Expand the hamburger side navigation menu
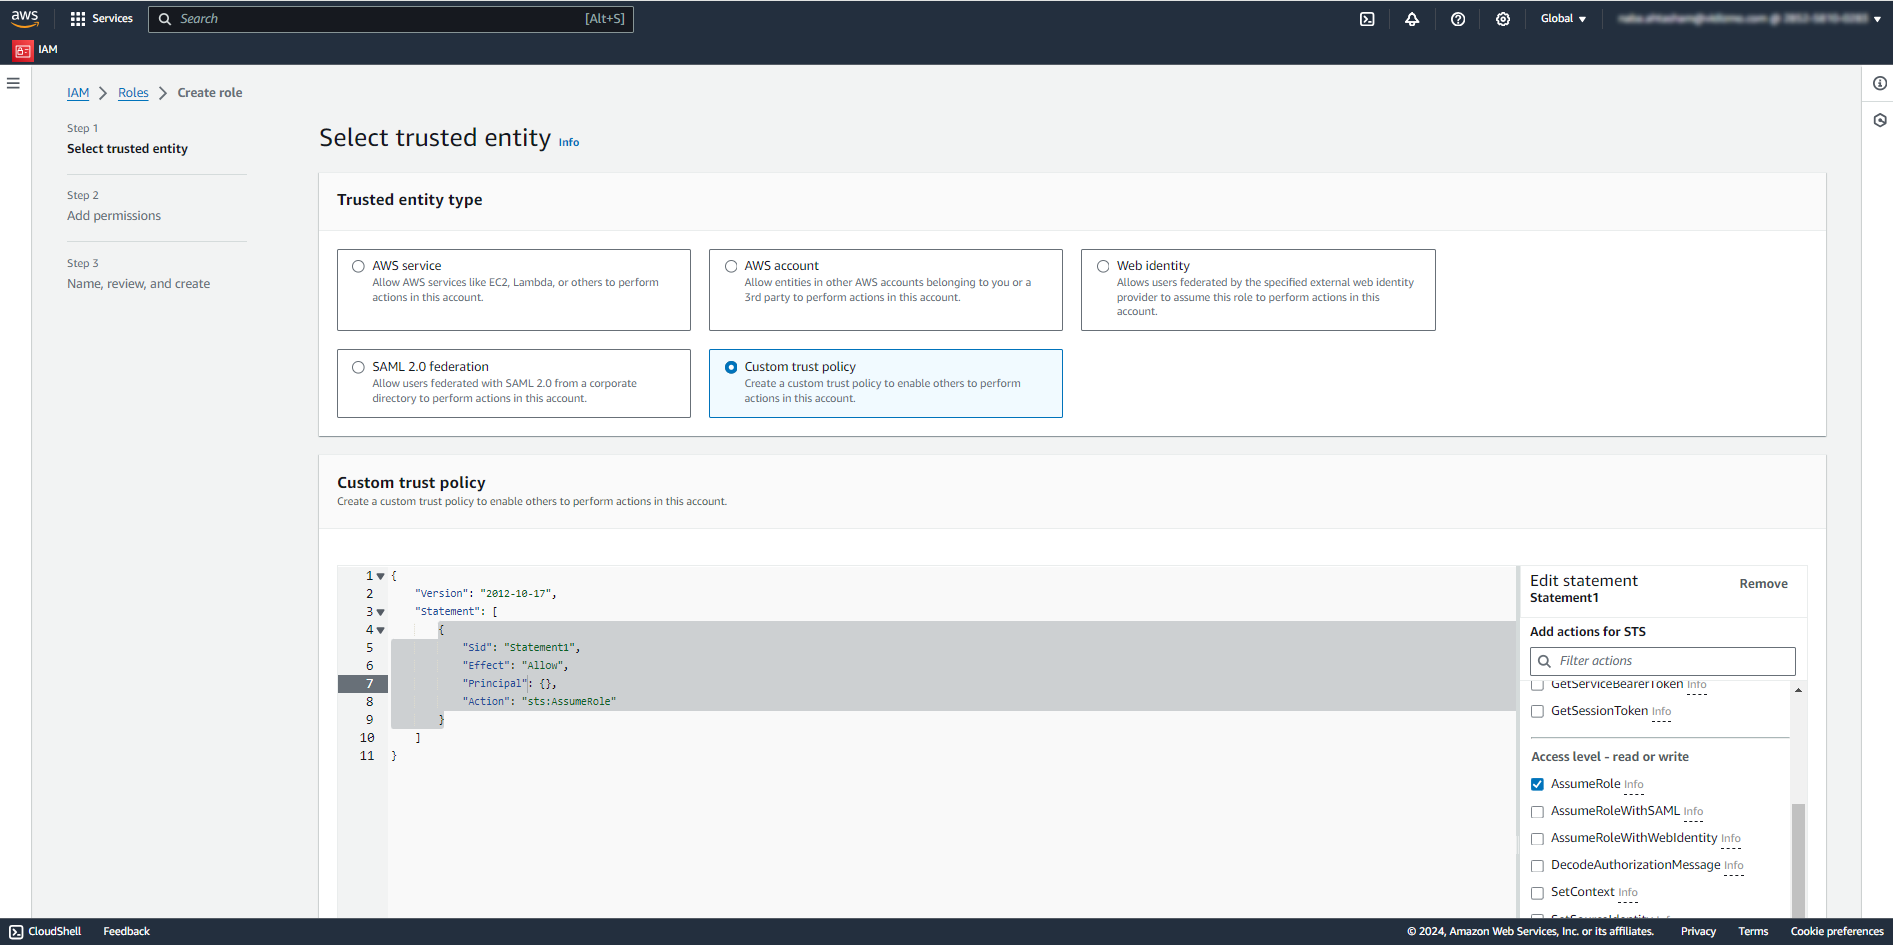Viewport: 1893px width, 945px height. [x=13, y=84]
